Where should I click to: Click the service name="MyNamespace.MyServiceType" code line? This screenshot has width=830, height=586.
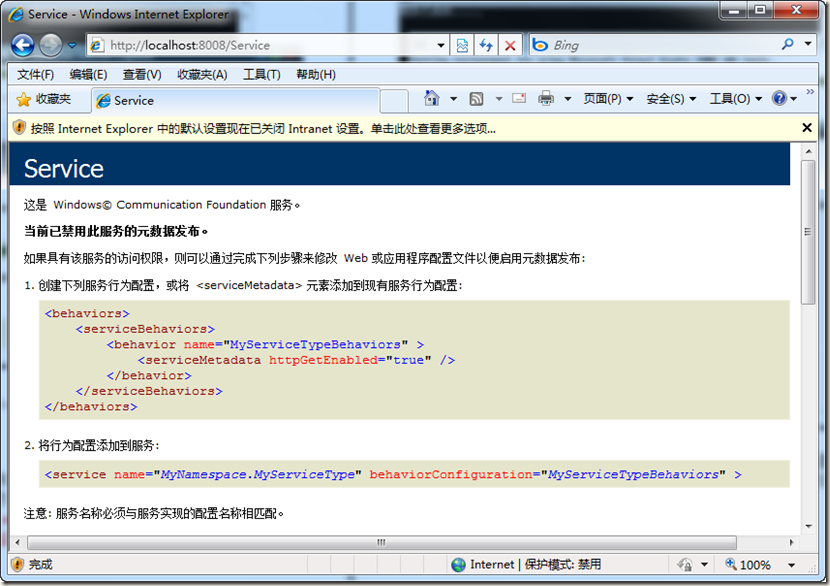(393, 474)
